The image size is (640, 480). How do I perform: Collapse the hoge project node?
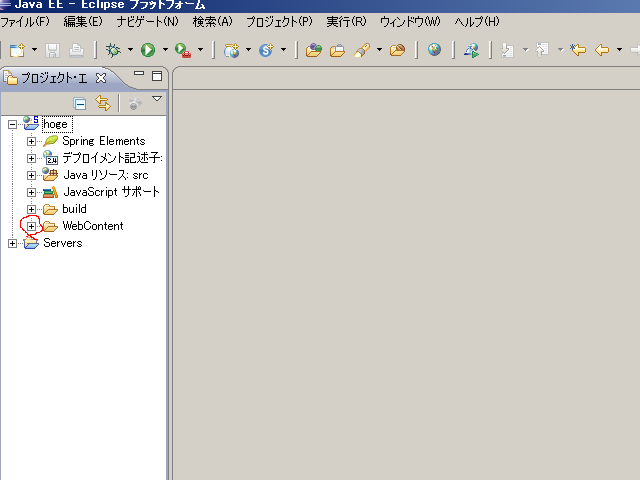[12, 124]
